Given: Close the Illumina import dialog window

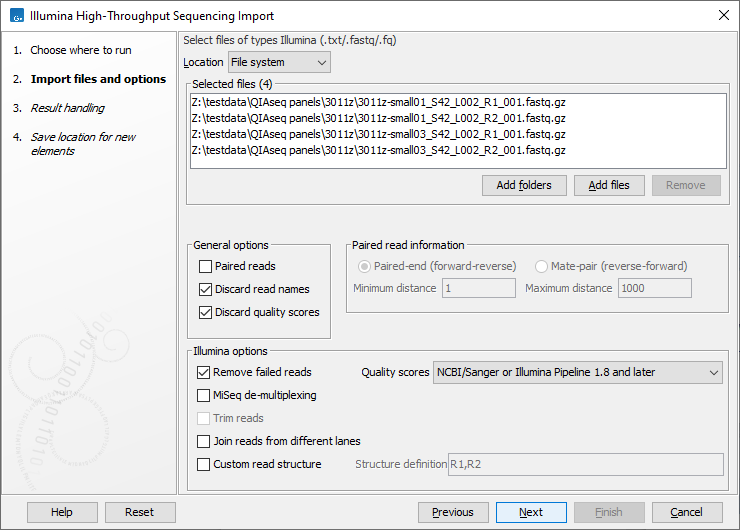Looking at the screenshot, I should pyautogui.click(x=722, y=16).
